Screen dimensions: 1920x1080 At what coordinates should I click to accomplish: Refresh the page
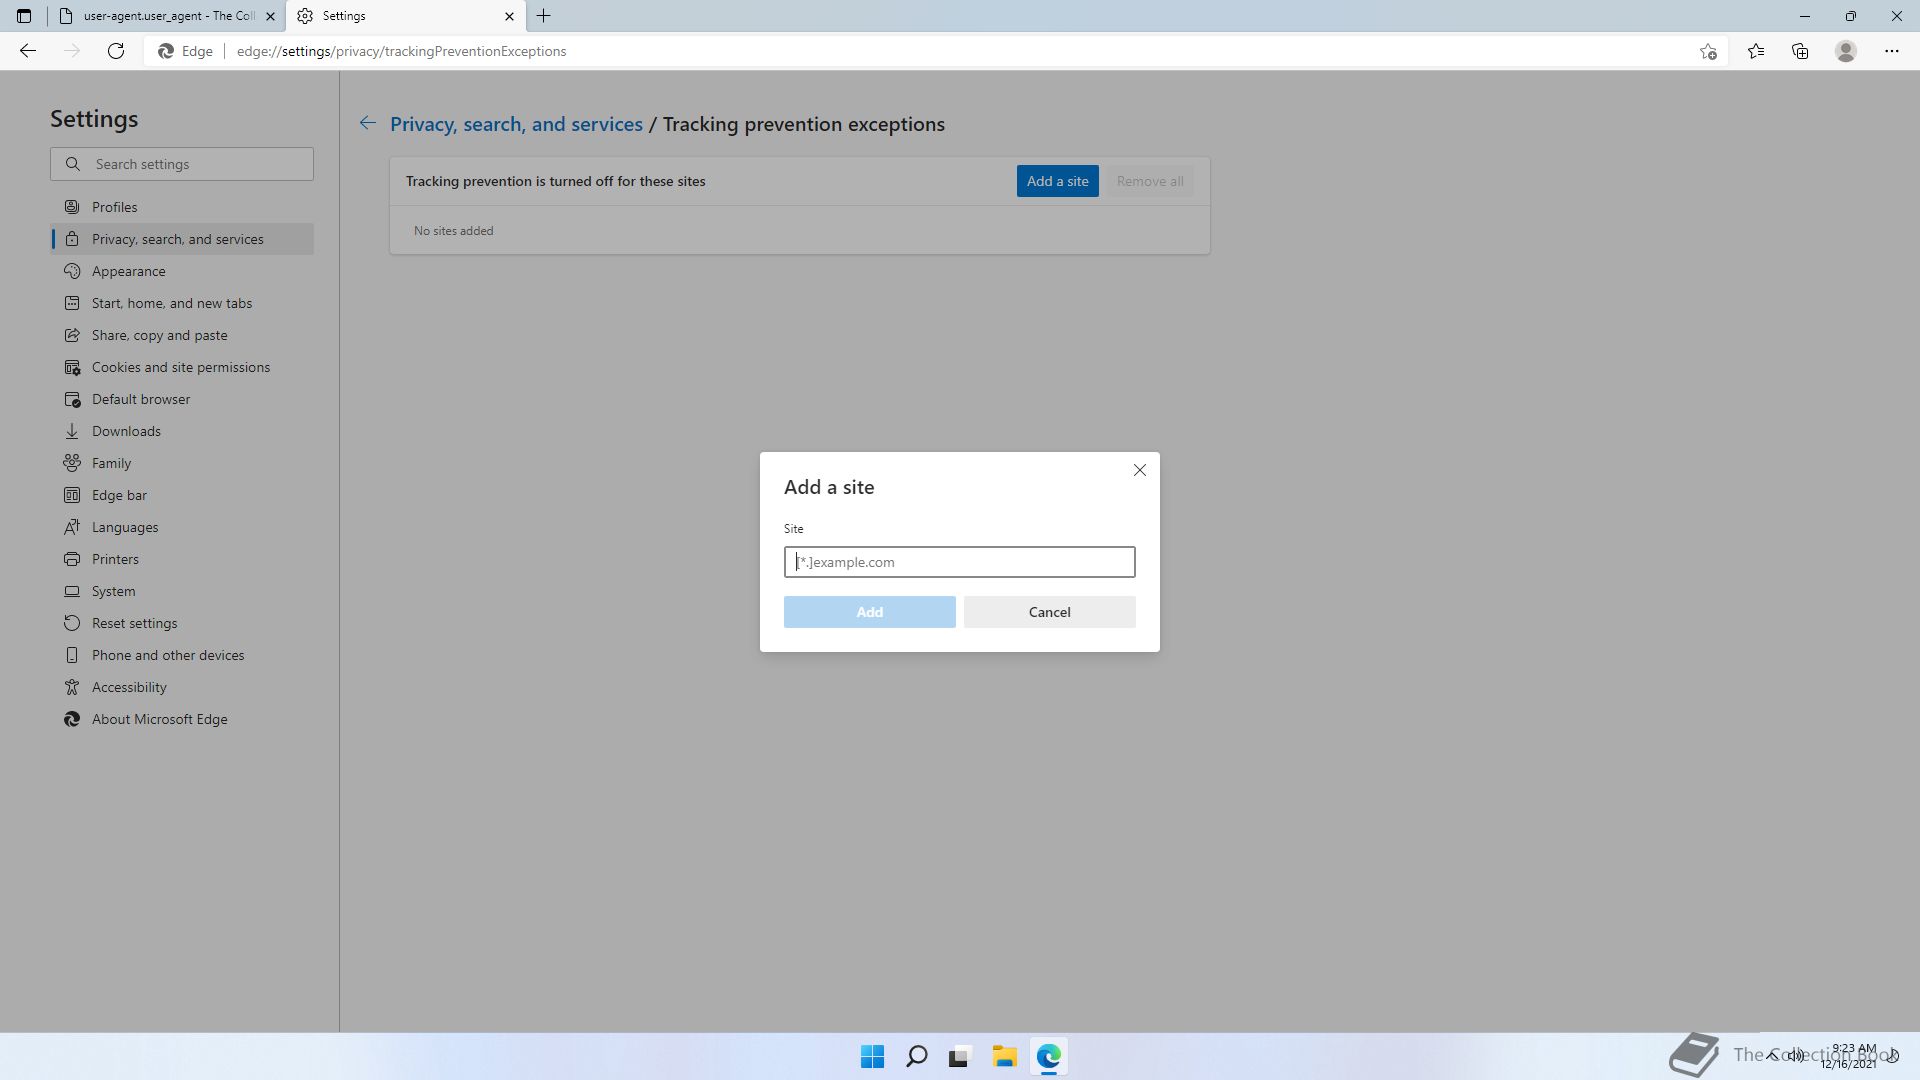pos(116,51)
